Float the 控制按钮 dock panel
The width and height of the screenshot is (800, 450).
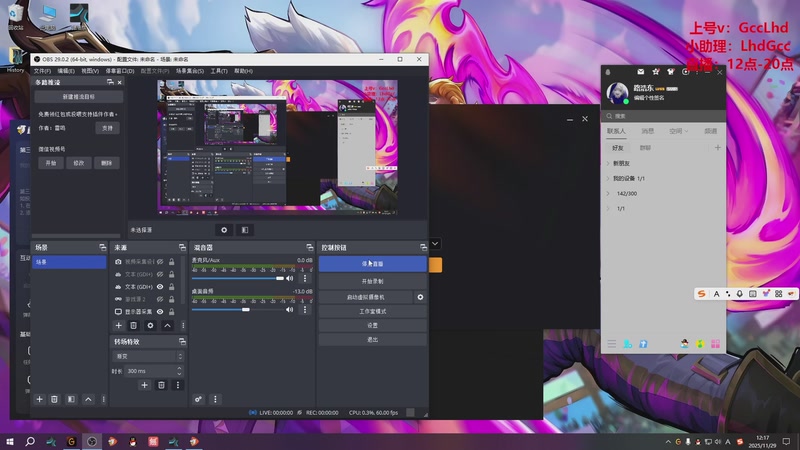[423, 247]
